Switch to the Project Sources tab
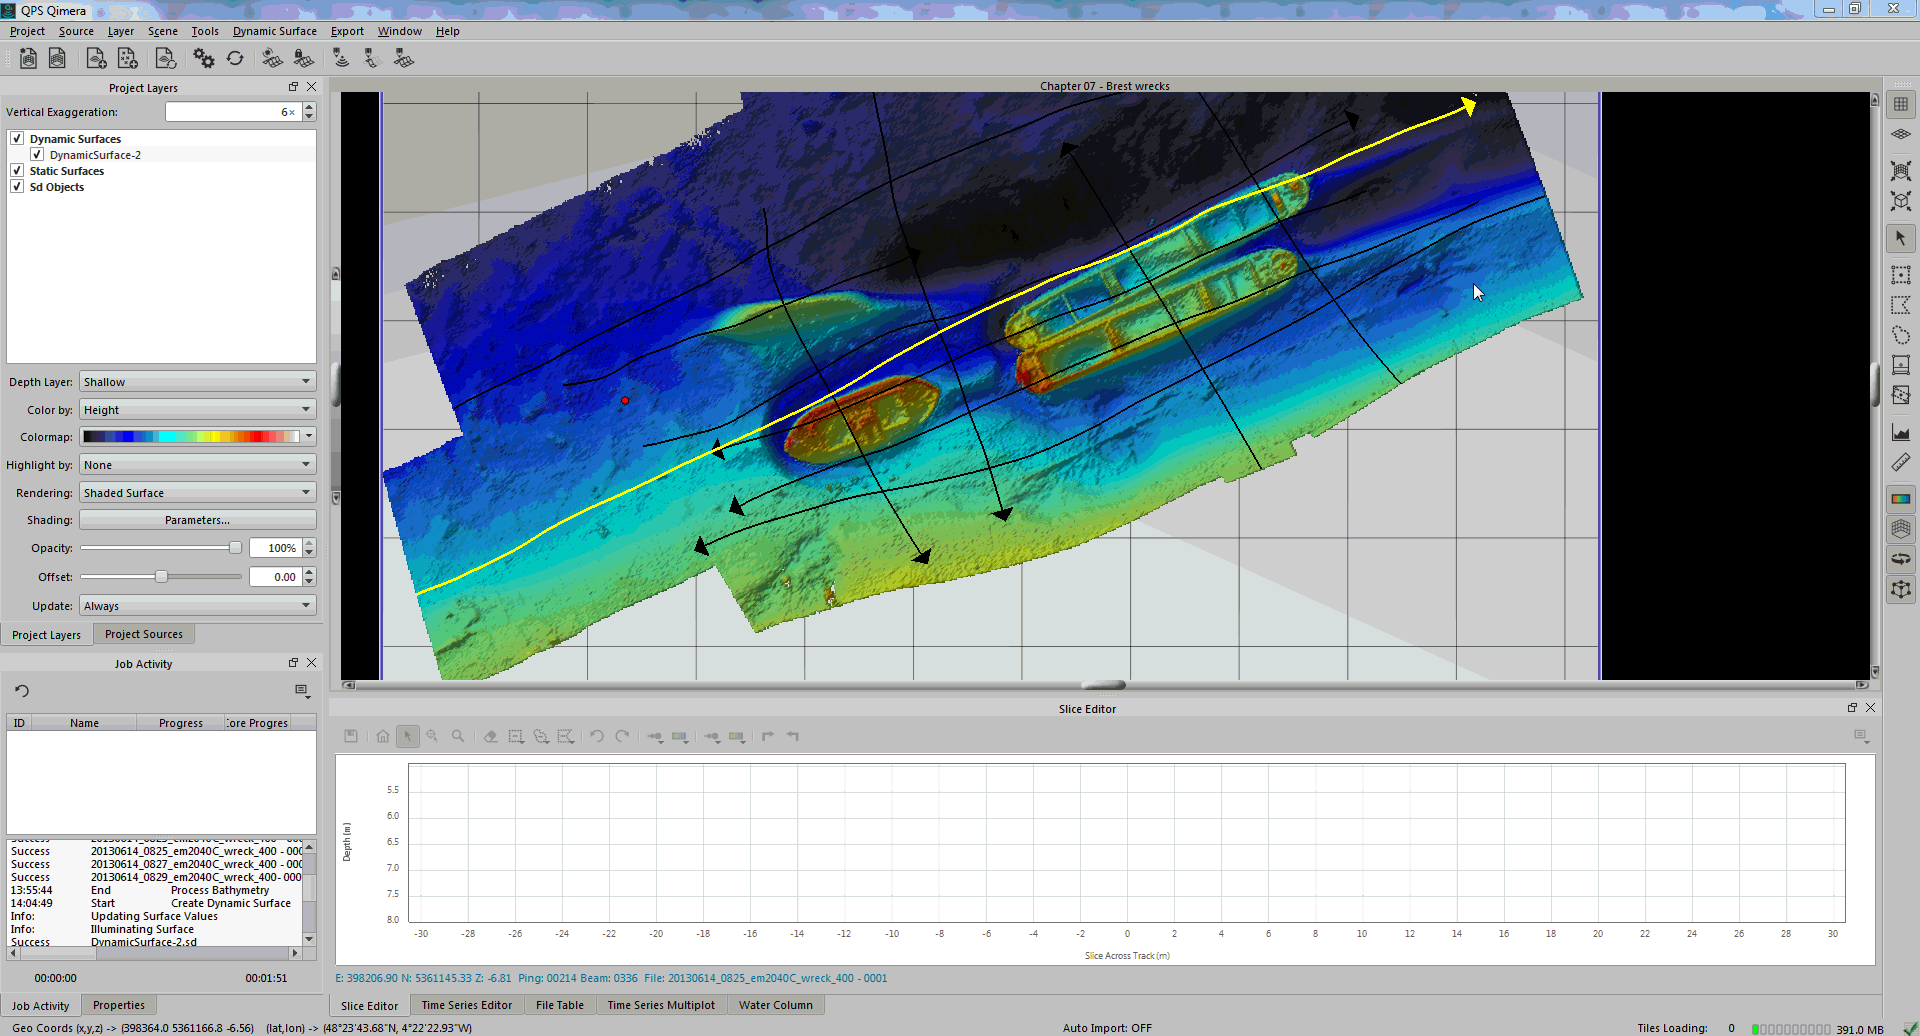 143,634
